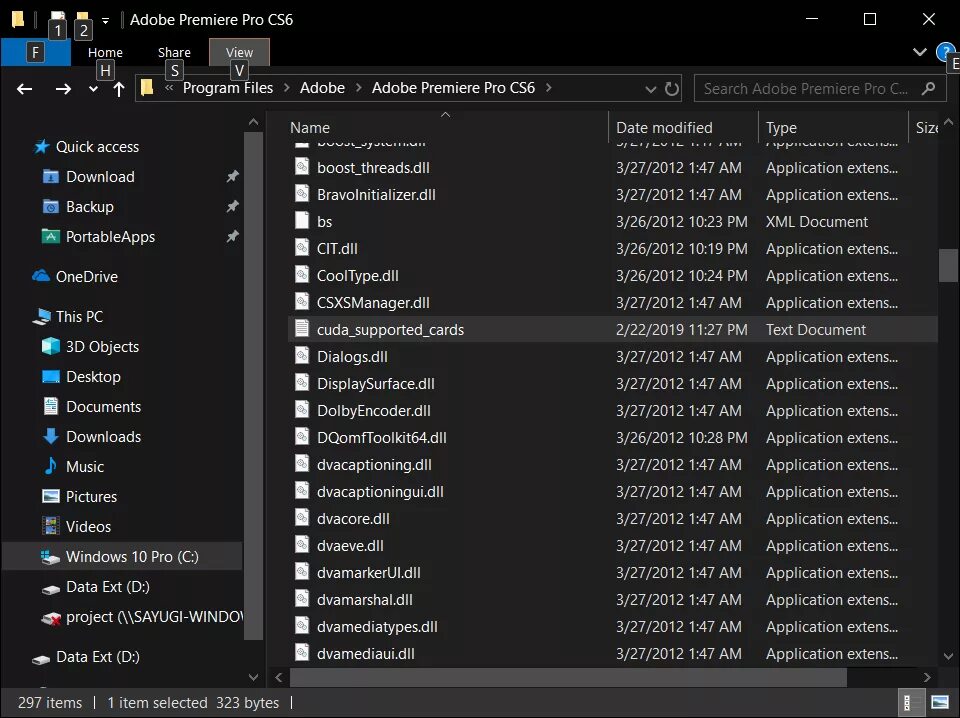This screenshot has width=960, height=718.
Task: Open Customize Quick Access Toolbar dropdown
Action: (x=106, y=21)
